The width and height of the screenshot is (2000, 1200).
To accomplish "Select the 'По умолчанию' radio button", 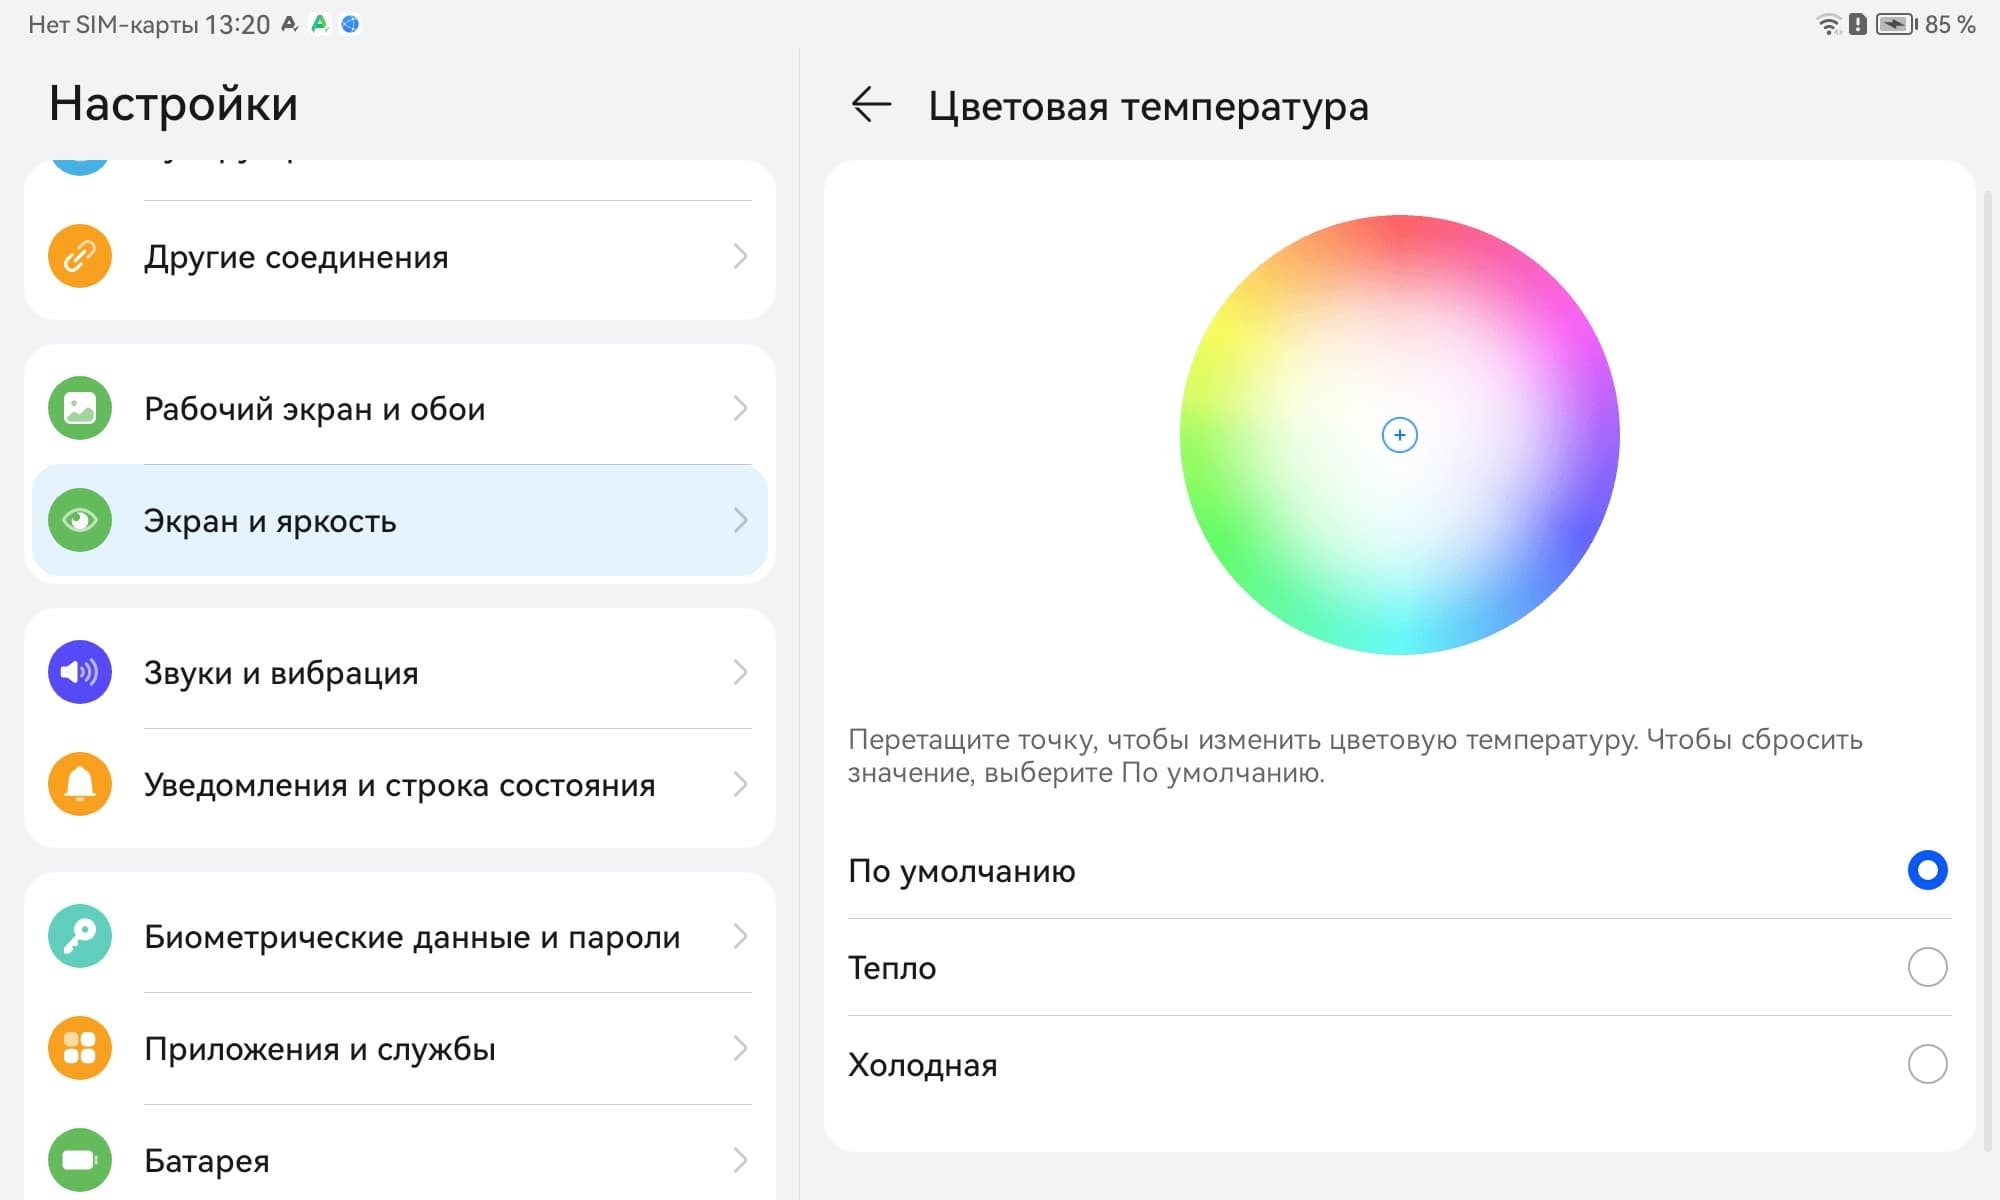I will [1927, 870].
